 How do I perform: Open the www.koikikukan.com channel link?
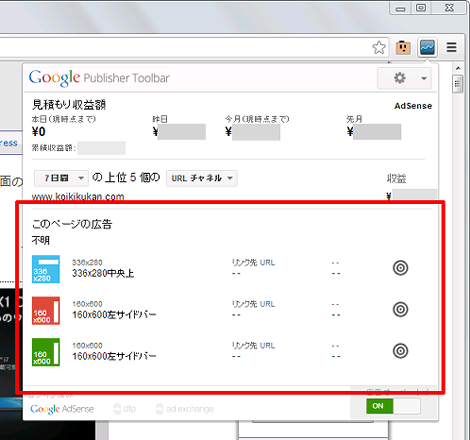(78, 196)
